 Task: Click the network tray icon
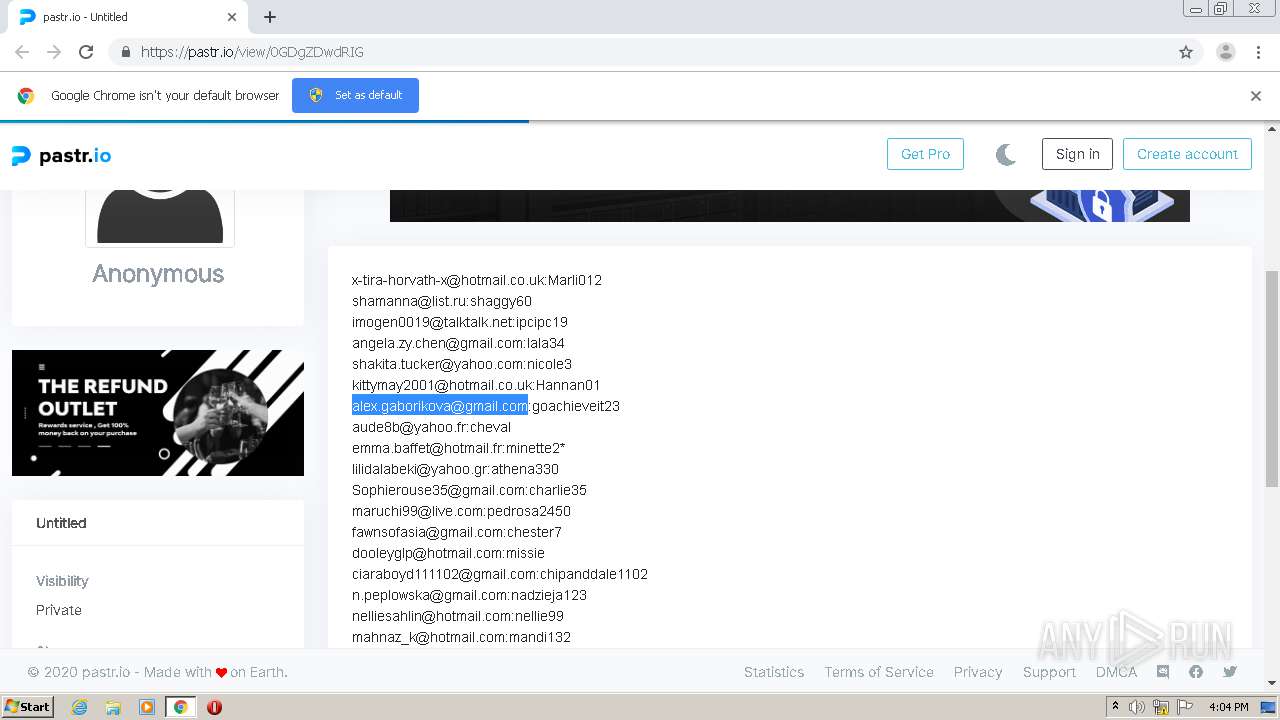pos(1161,707)
